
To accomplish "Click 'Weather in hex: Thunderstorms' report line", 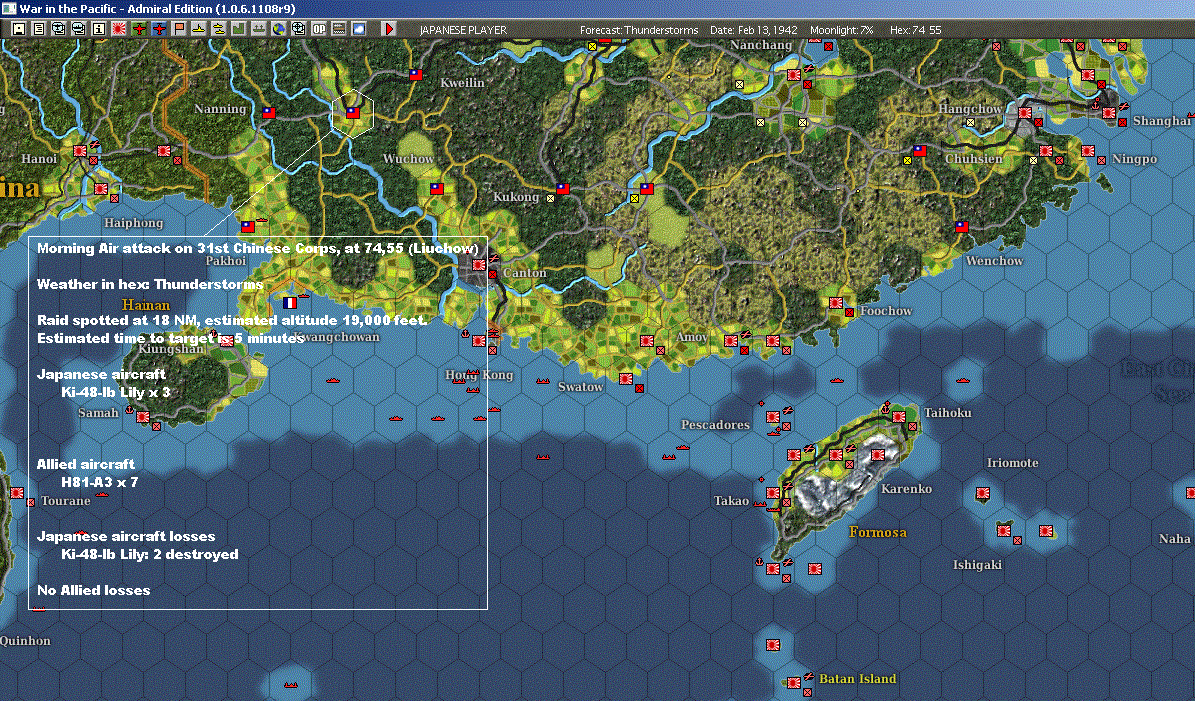I will click(x=150, y=284).
